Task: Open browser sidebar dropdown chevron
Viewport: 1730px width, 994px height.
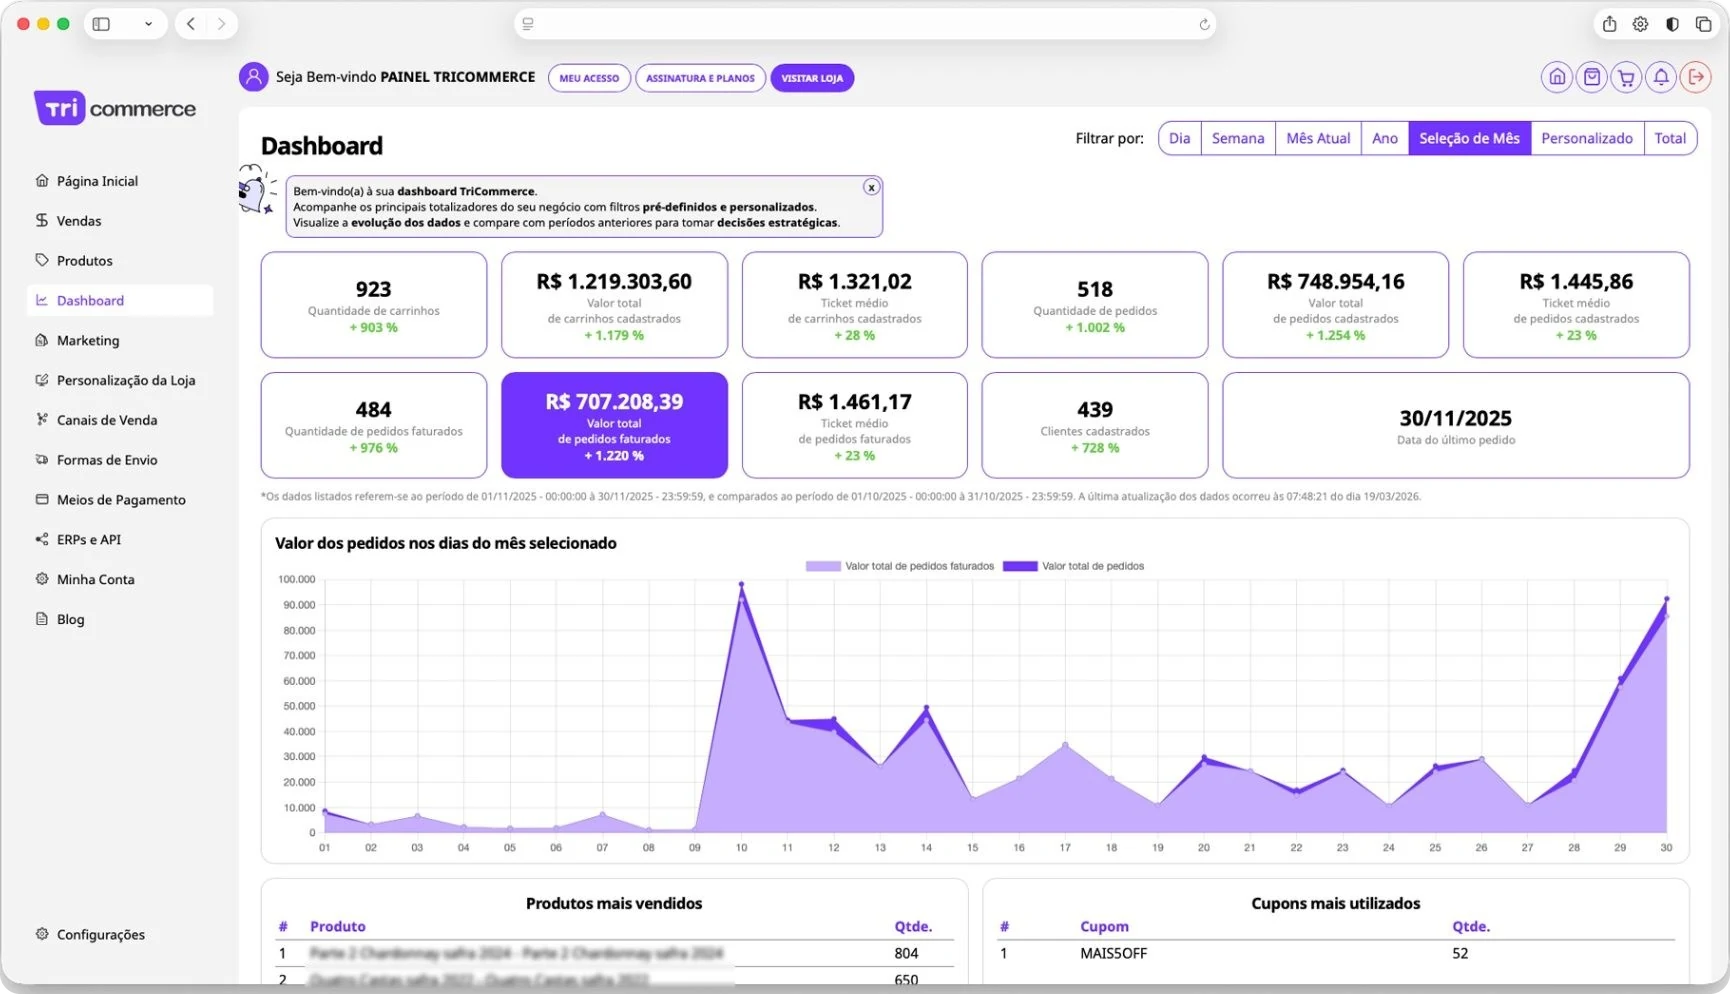Action: tap(148, 24)
